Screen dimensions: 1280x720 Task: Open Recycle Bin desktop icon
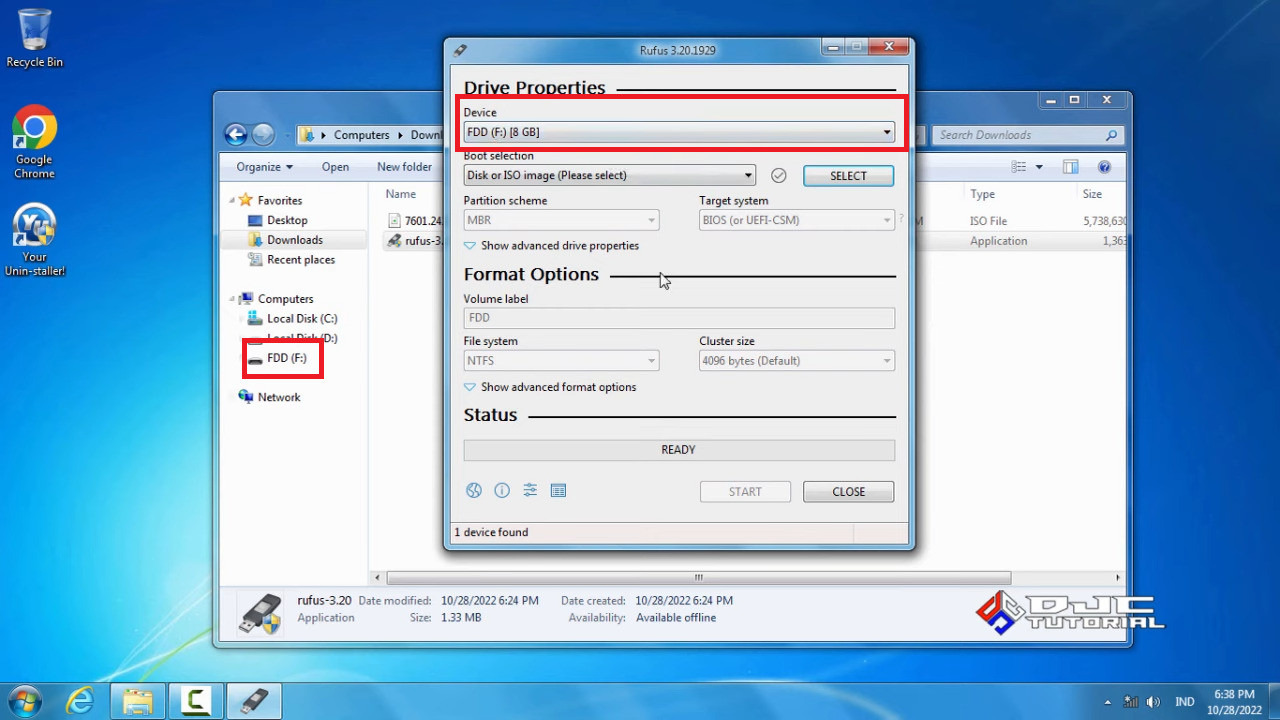click(x=34, y=38)
